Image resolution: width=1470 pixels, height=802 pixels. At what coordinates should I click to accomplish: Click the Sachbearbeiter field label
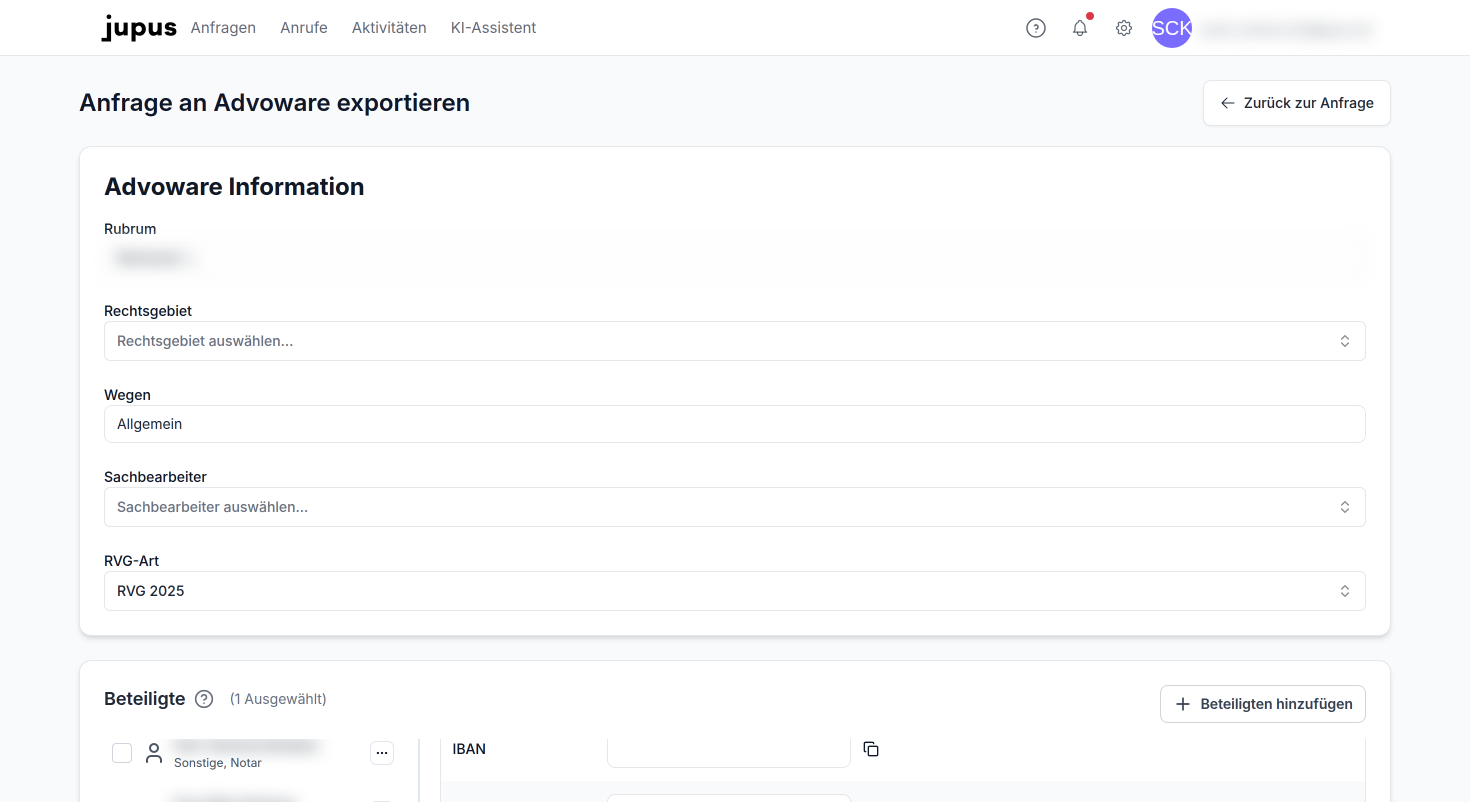pyautogui.click(x=155, y=477)
